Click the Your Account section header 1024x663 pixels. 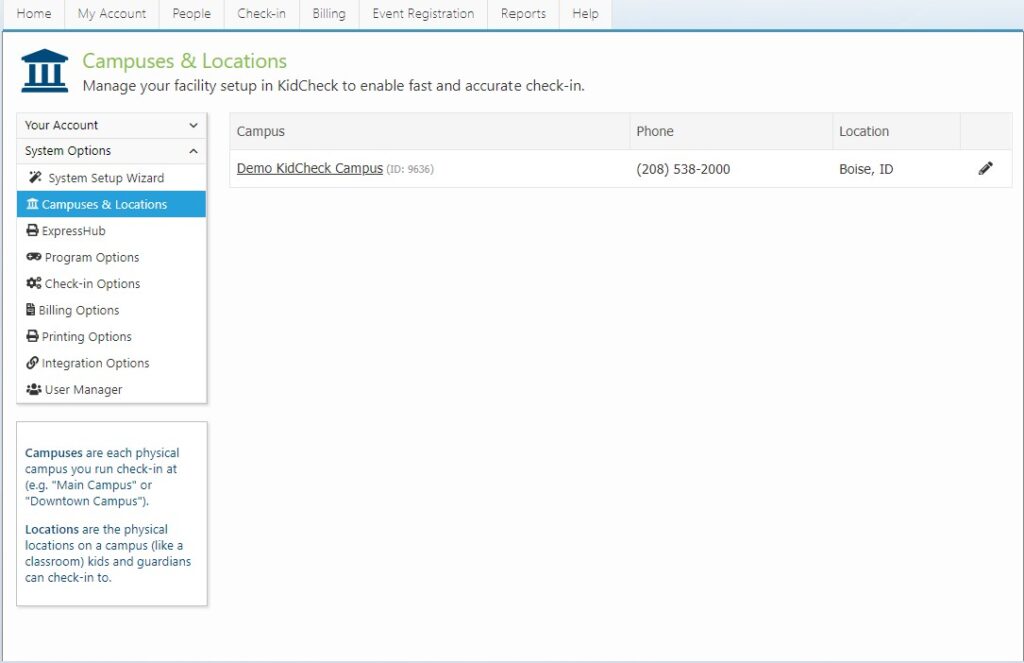[x=112, y=125]
